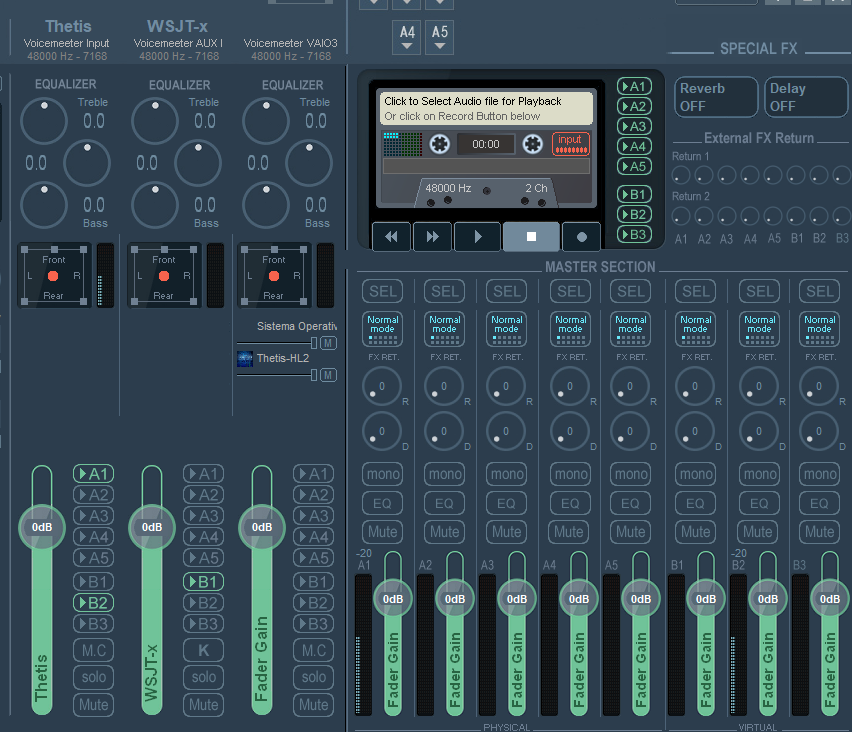This screenshot has width=852, height=732.
Task: Click the red input button on the cassette
Action: coord(570,144)
